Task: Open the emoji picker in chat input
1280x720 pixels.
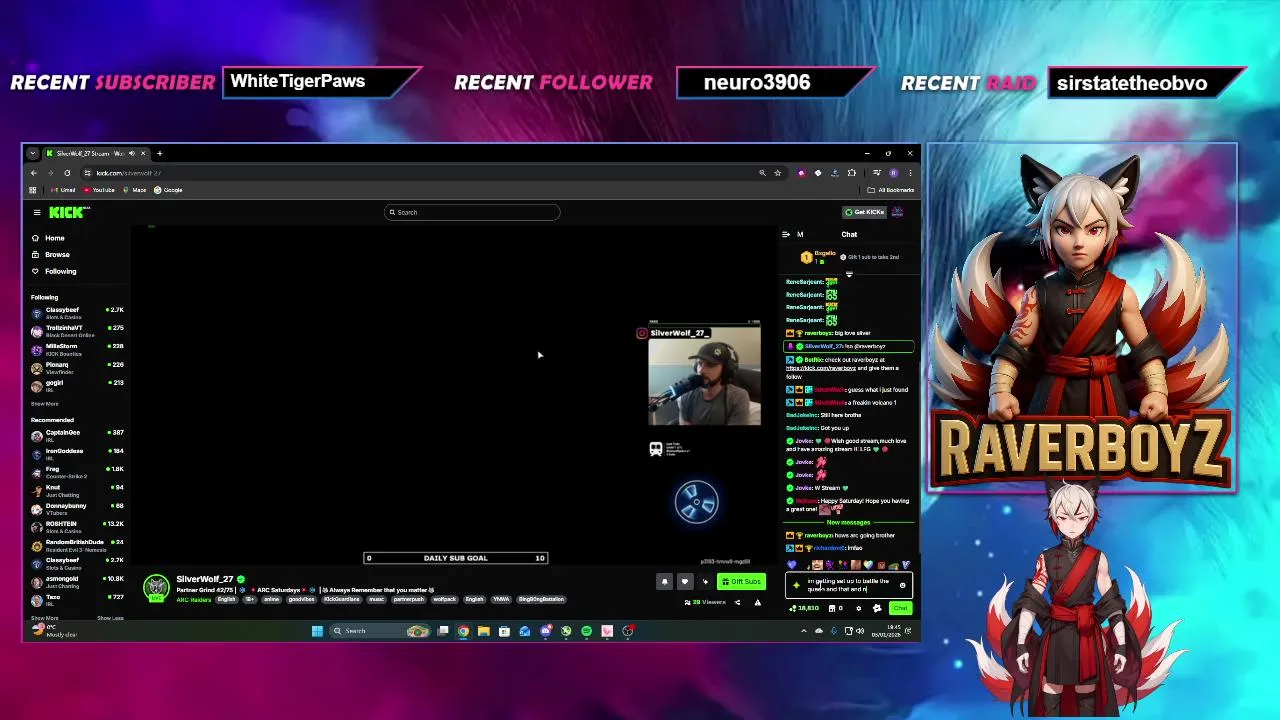Action: click(x=903, y=585)
